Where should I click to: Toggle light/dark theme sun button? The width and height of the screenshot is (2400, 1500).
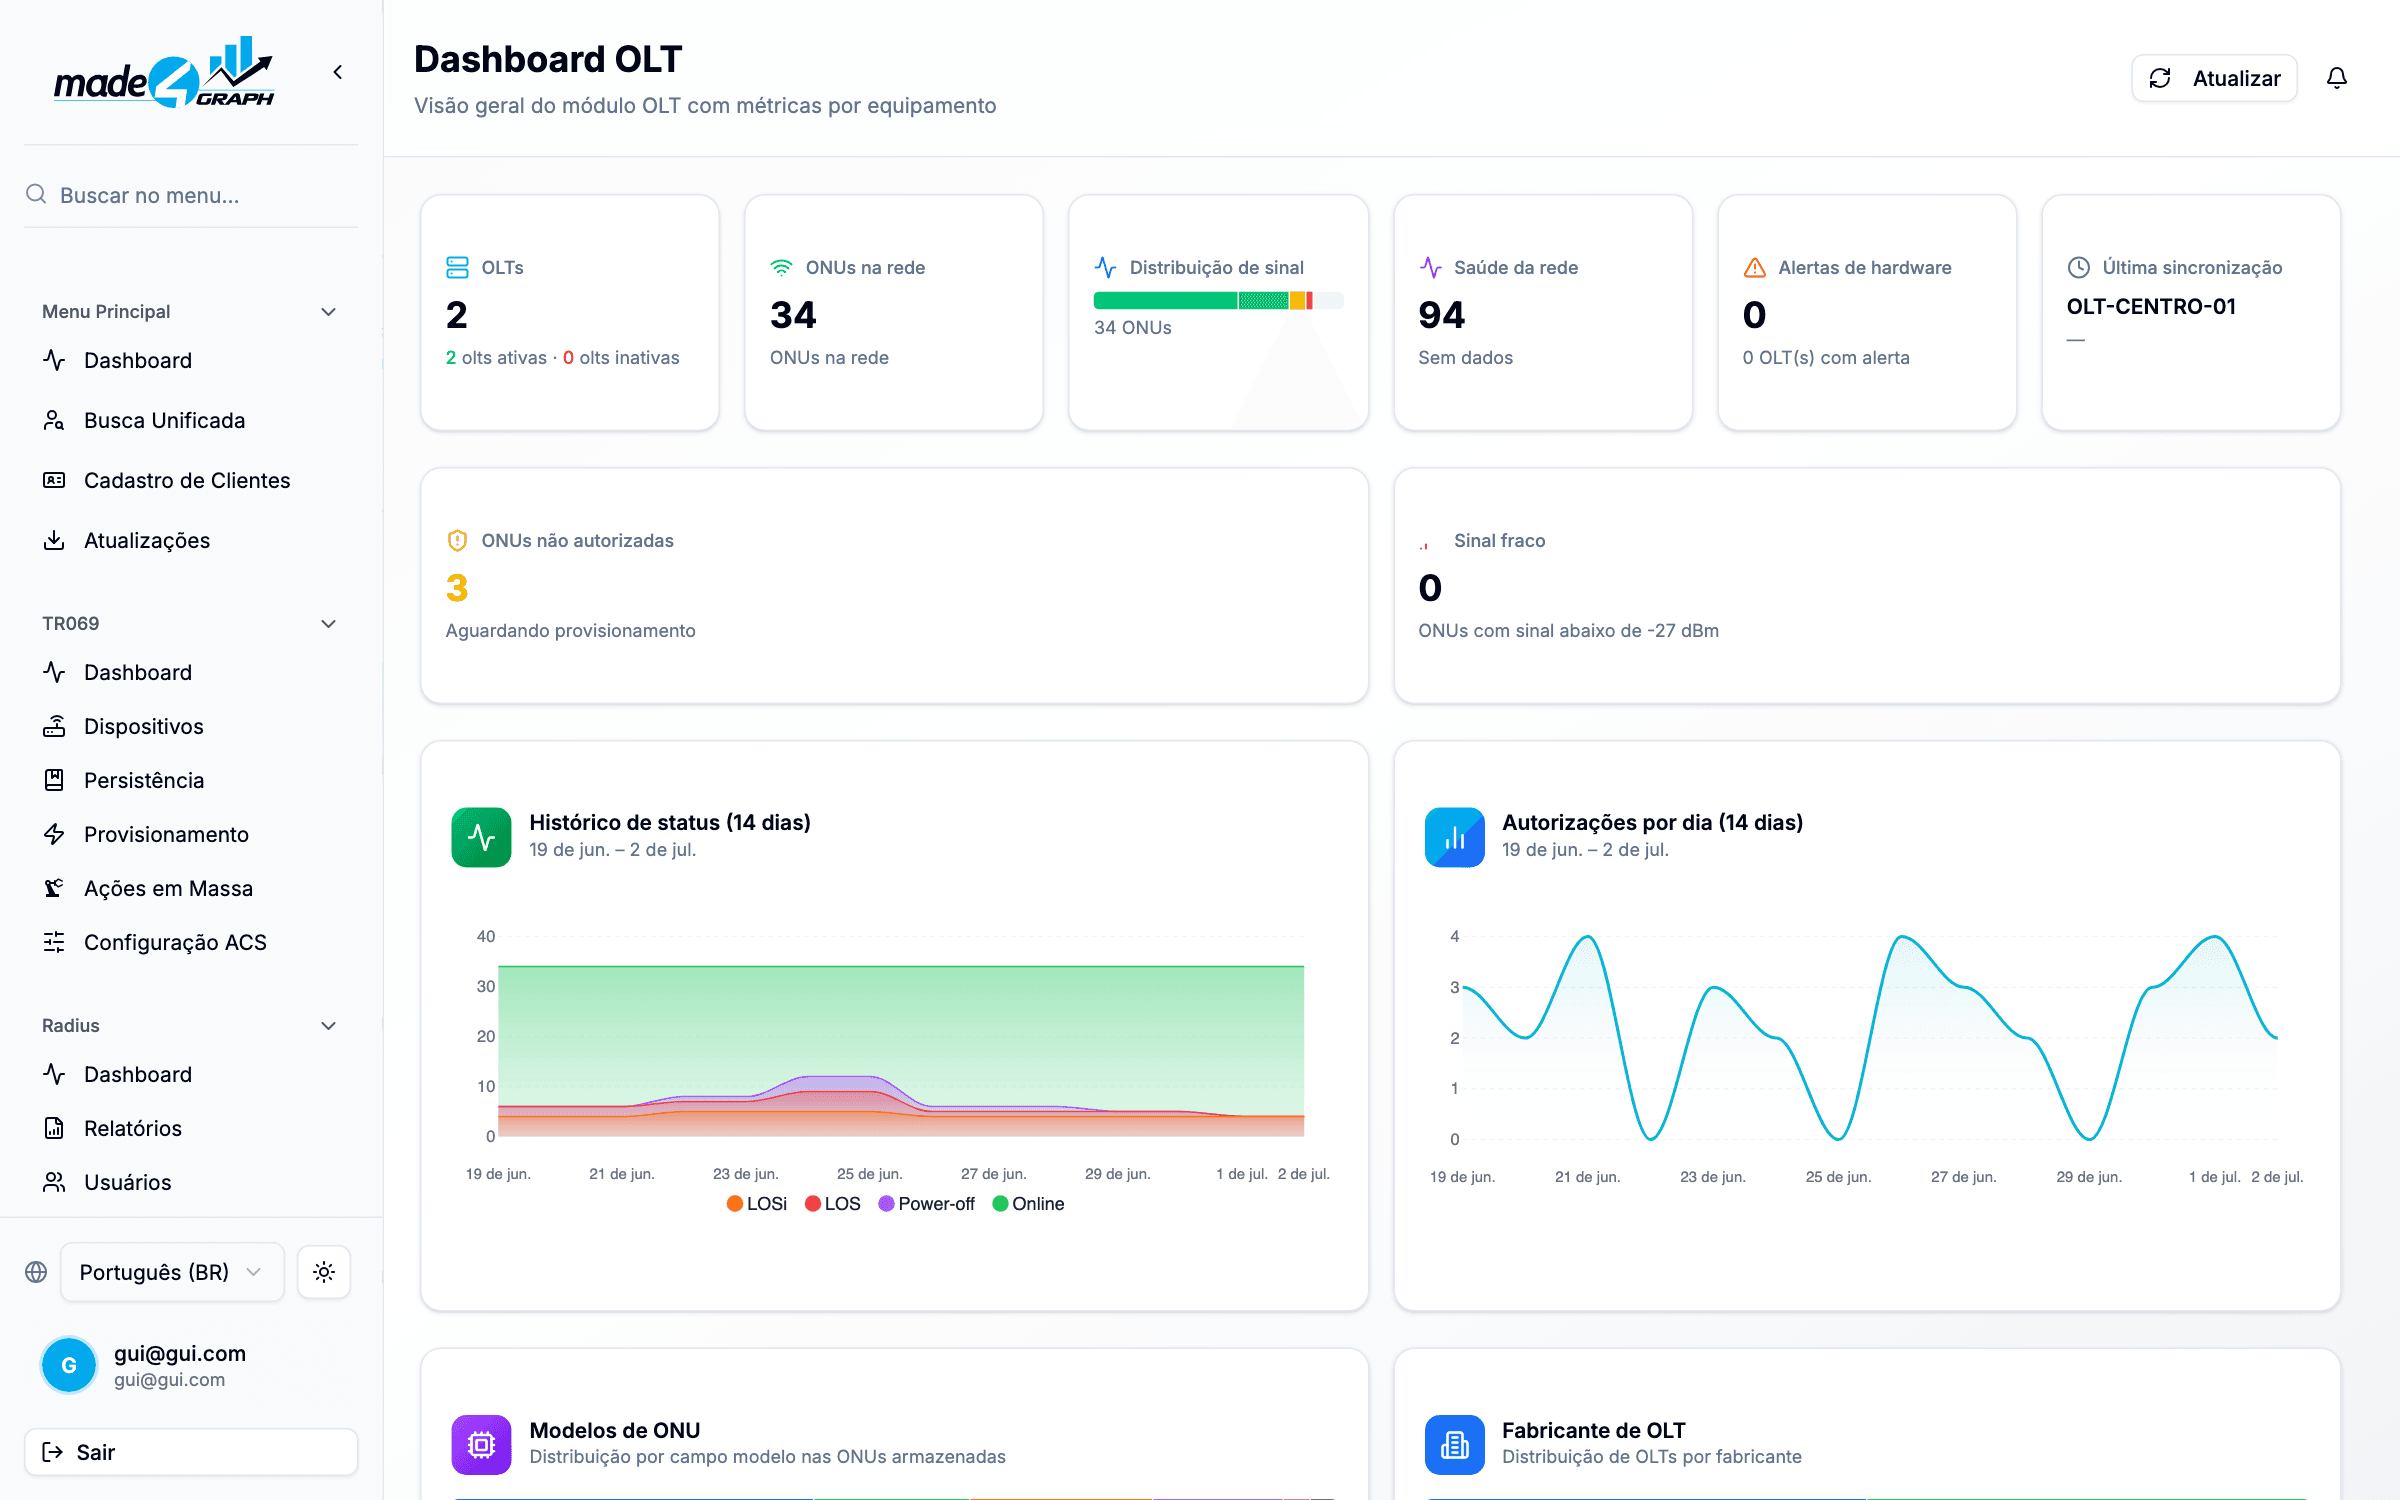(x=324, y=1272)
